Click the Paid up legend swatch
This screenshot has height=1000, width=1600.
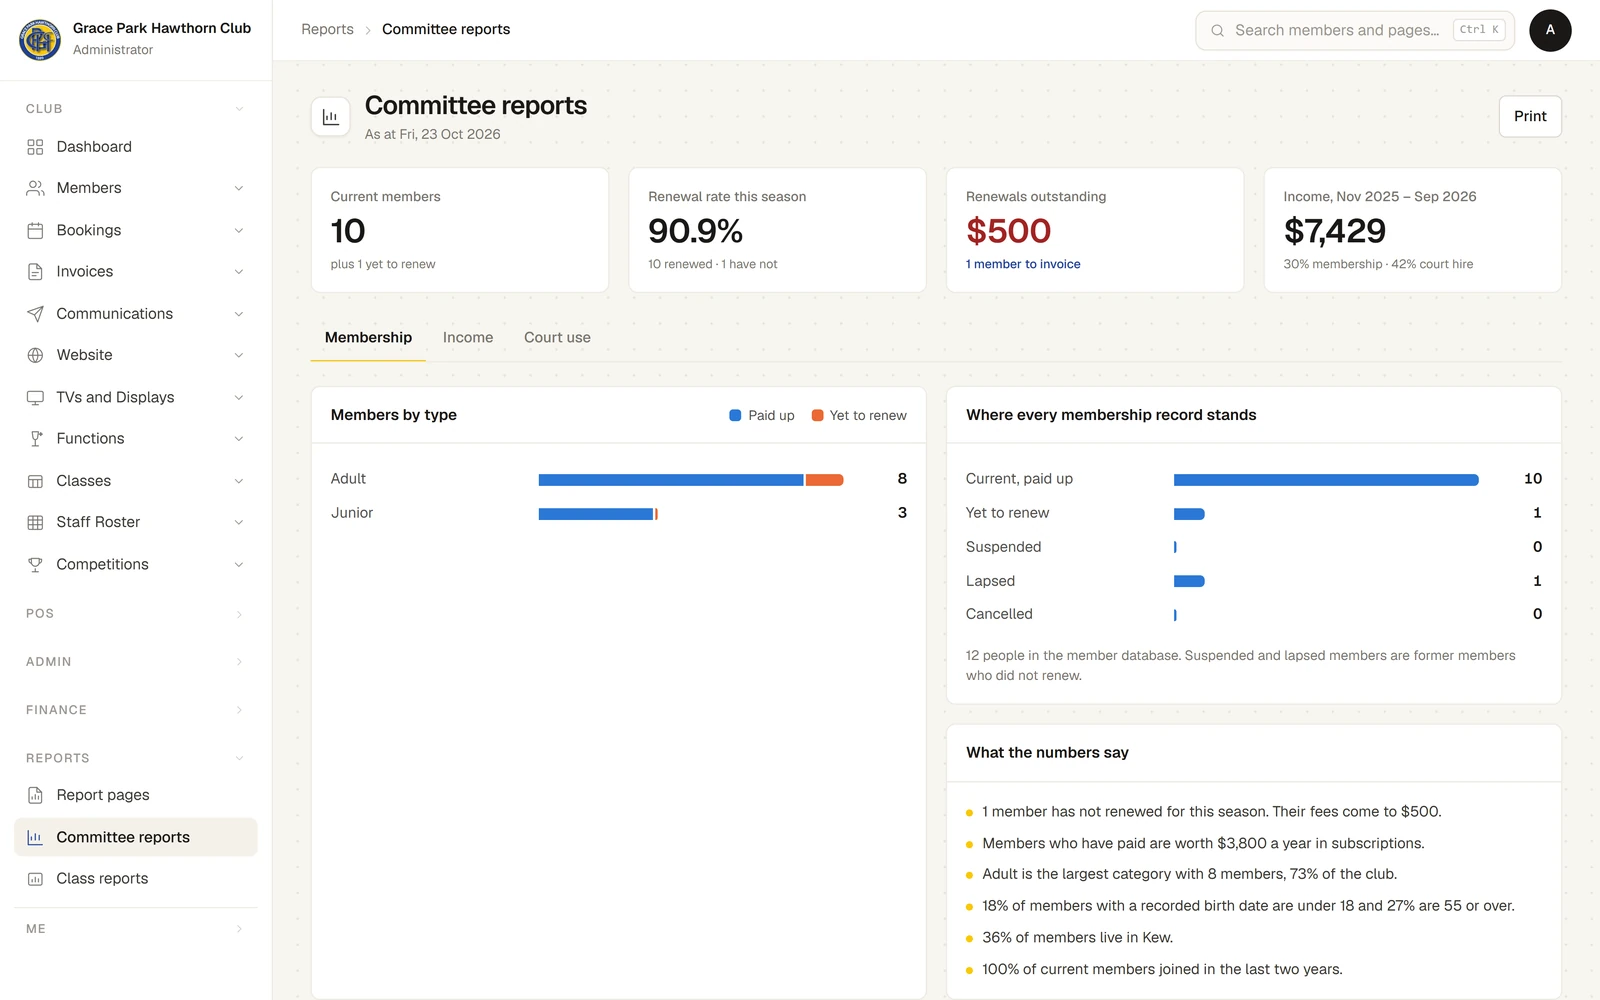(x=735, y=416)
